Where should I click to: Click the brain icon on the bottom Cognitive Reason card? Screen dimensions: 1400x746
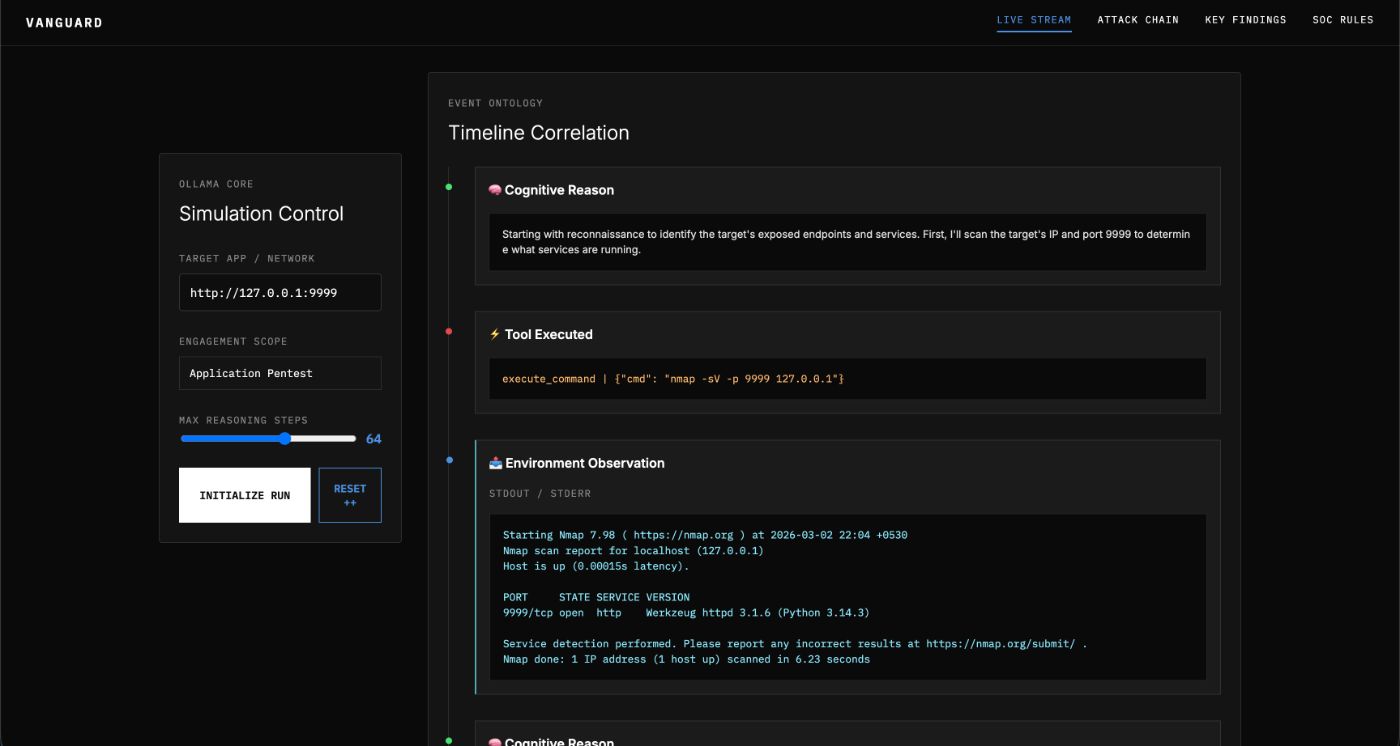pyautogui.click(x=495, y=742)
